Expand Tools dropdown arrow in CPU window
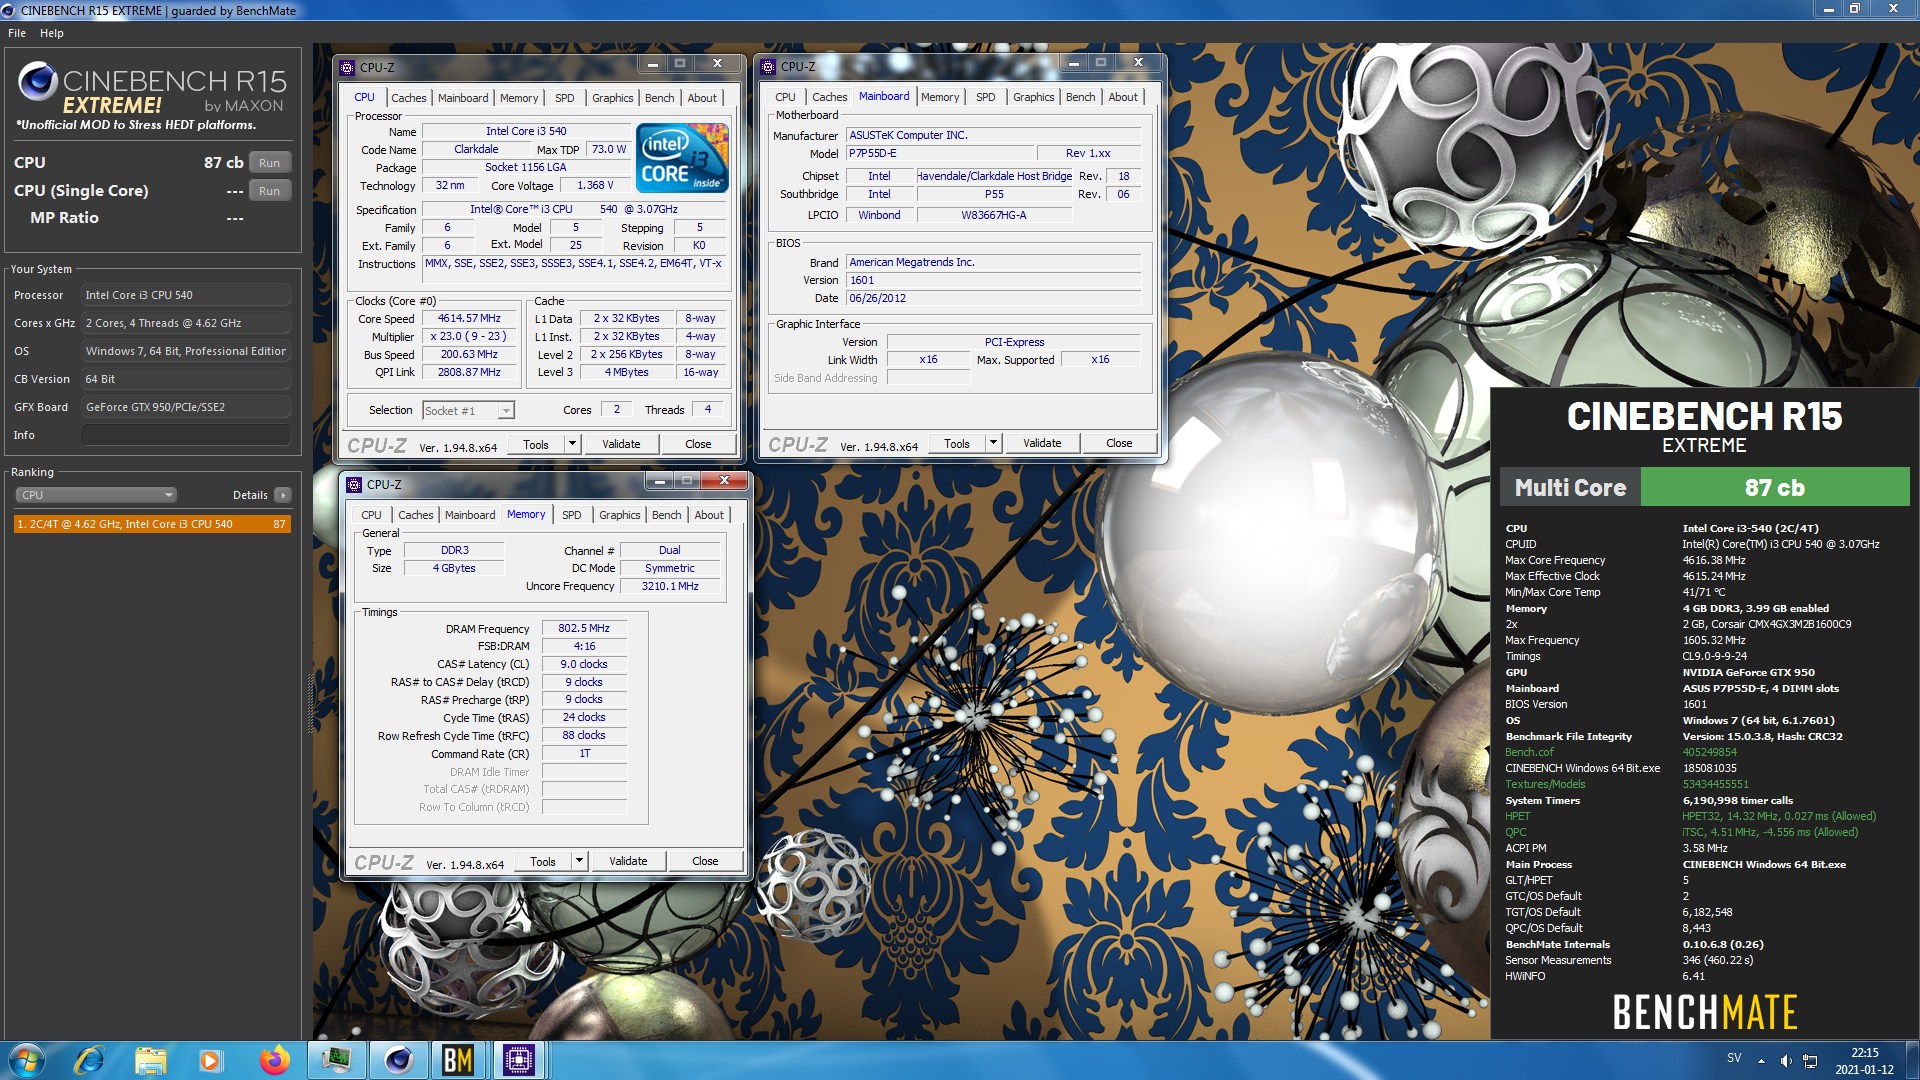 [572, 444]
